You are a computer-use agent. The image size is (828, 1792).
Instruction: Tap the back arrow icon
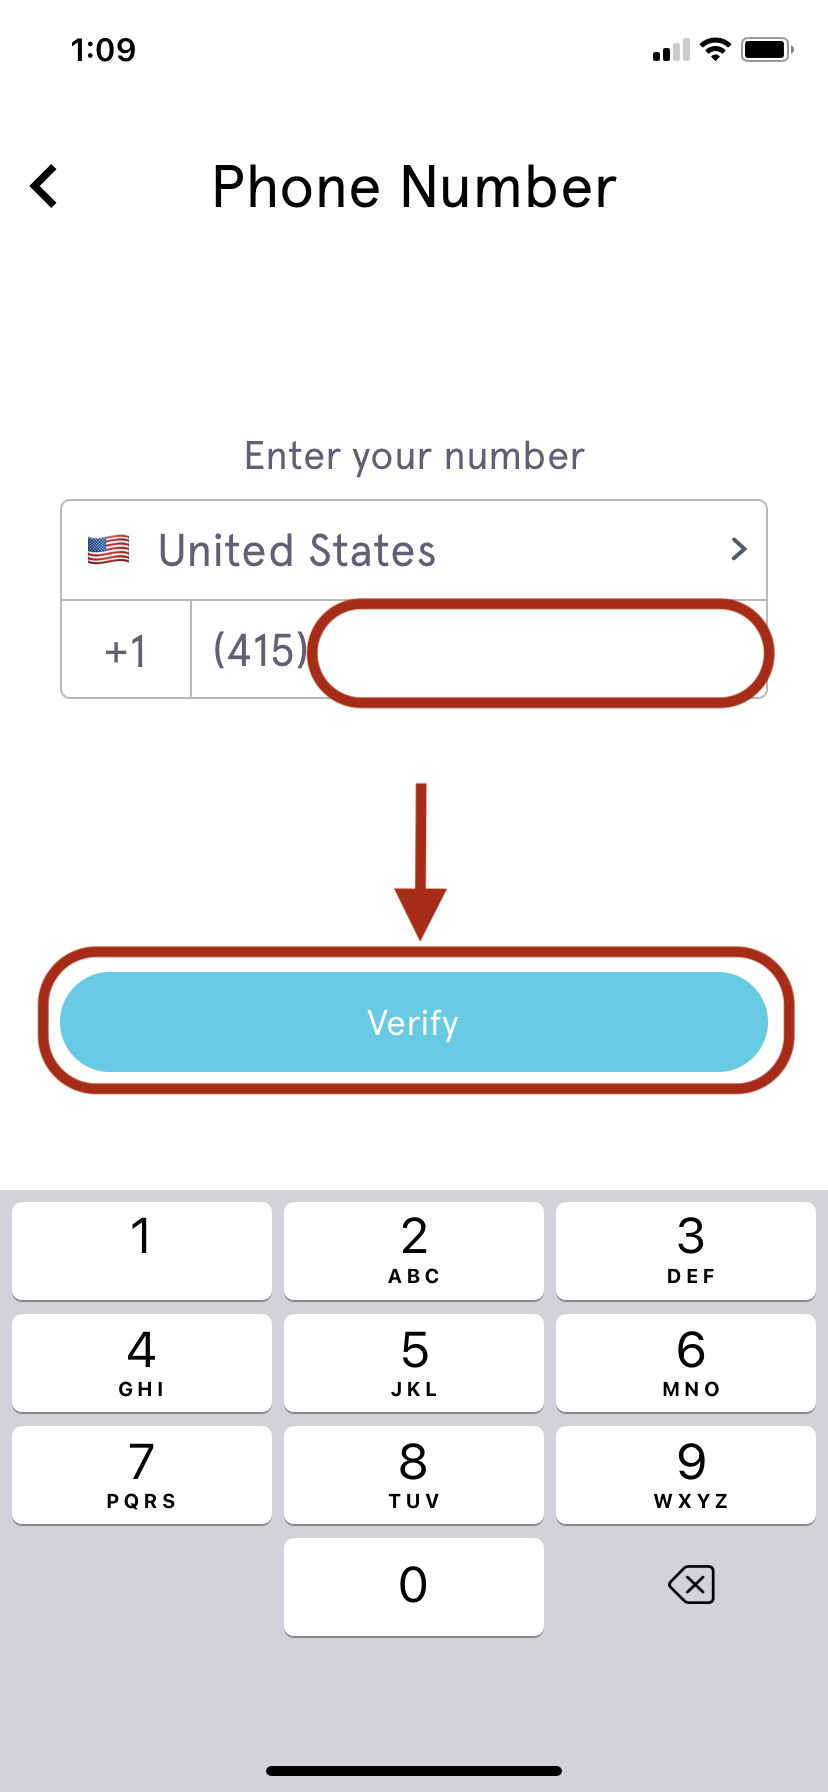[44, 187]
